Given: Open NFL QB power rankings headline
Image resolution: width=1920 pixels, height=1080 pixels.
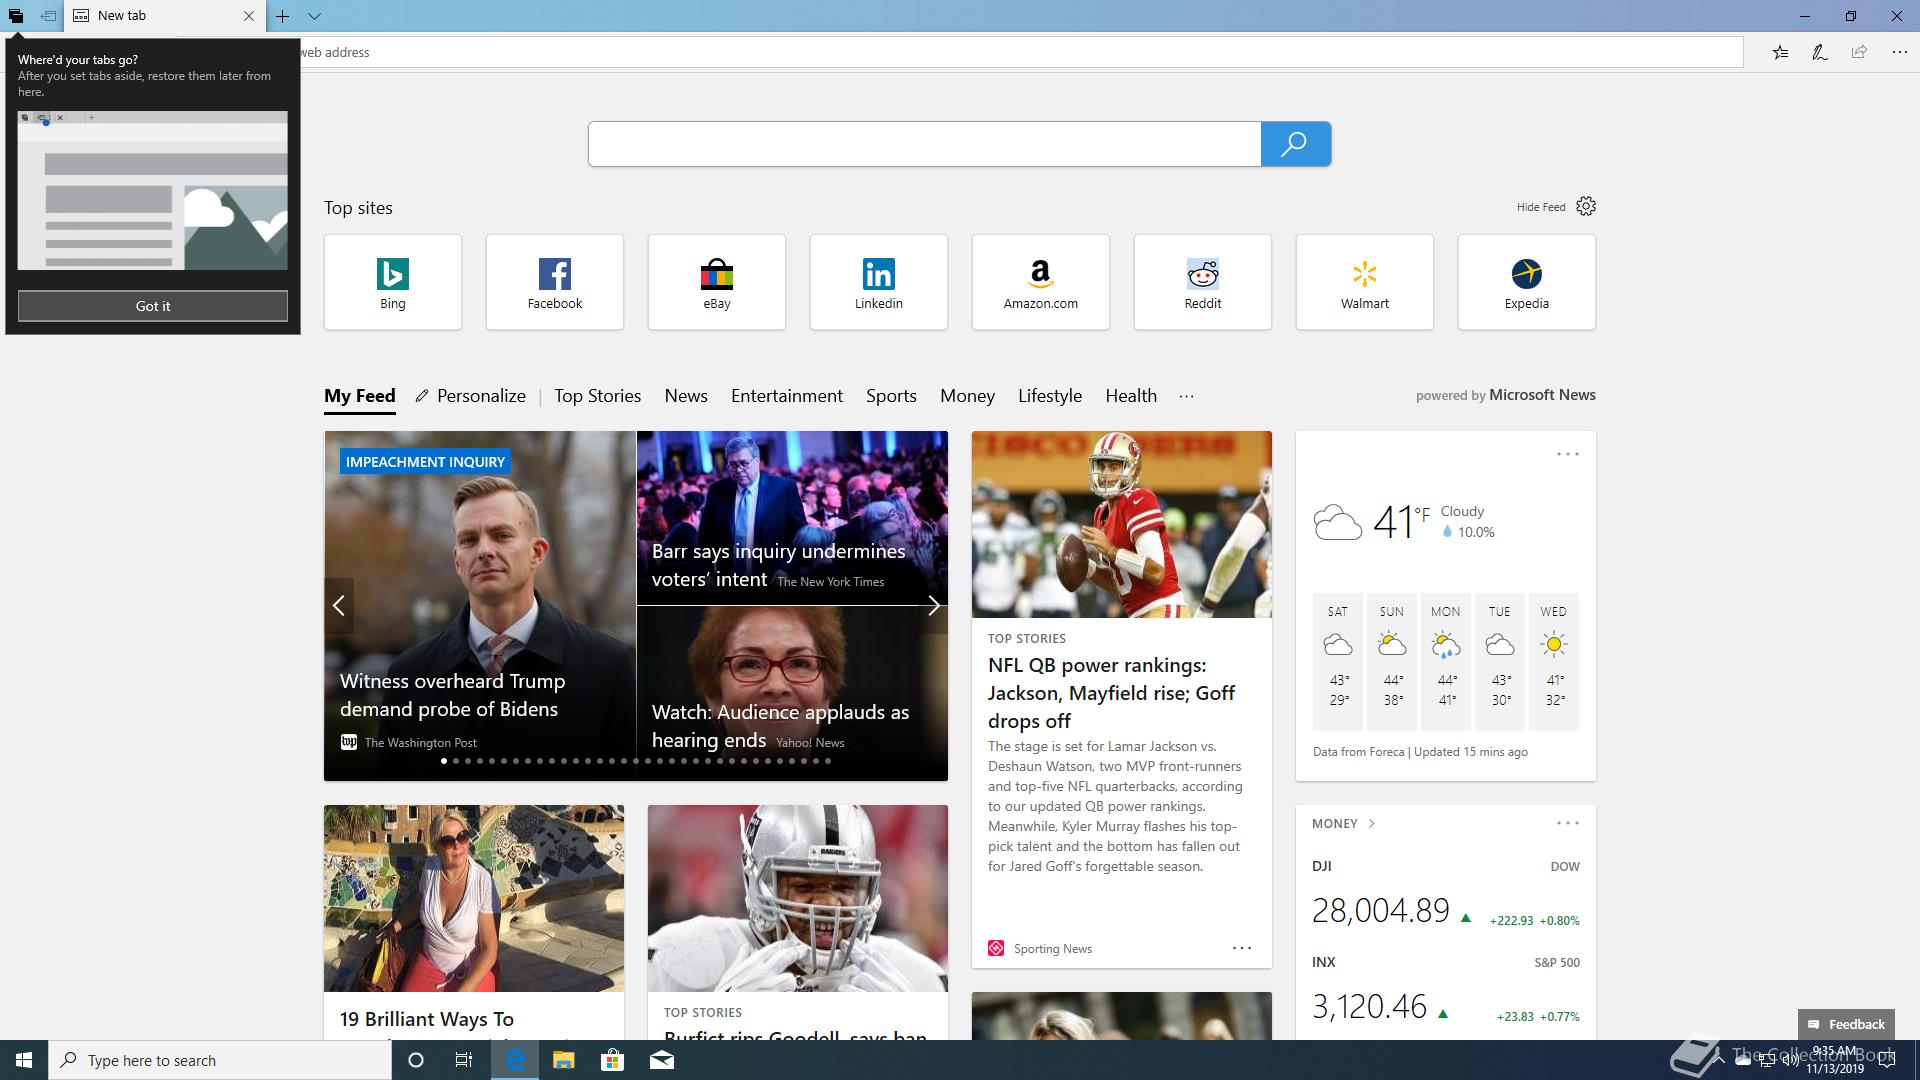Looking at the screenshot, I should [1111, 693].
